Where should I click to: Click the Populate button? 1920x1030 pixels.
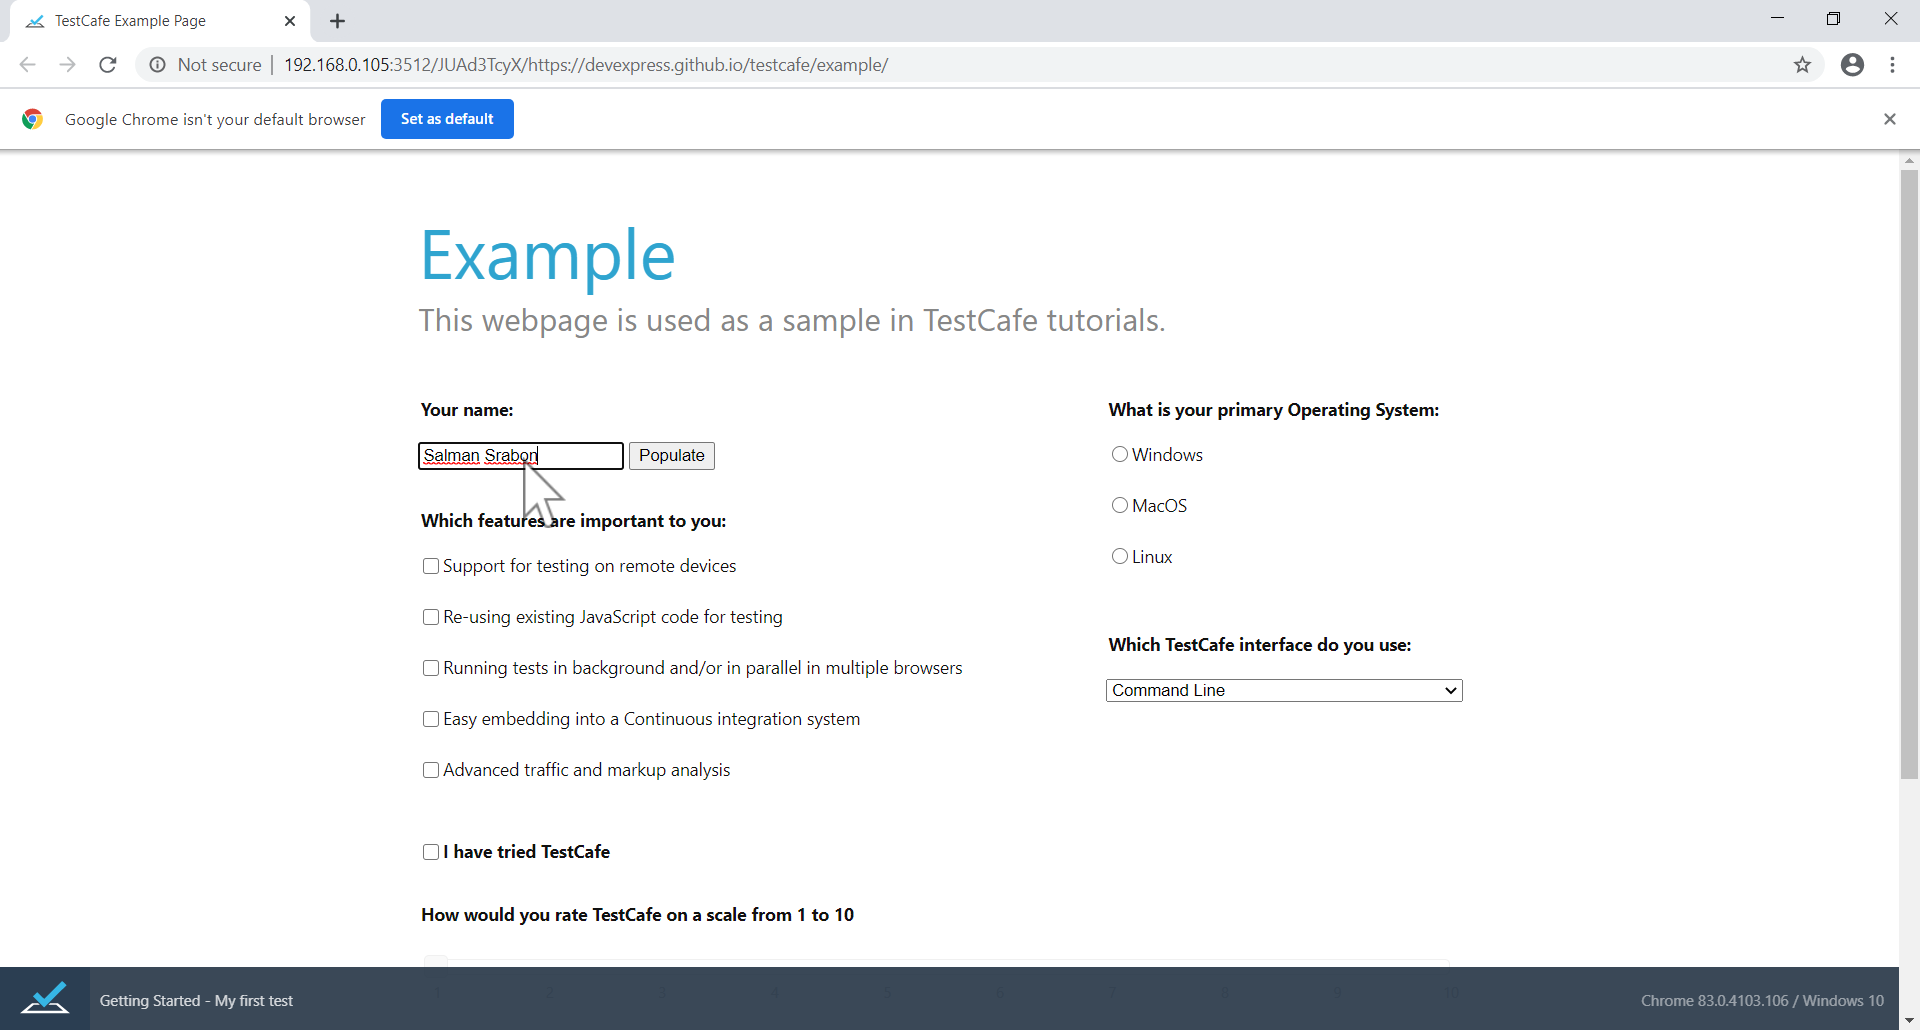pos(672,456)
